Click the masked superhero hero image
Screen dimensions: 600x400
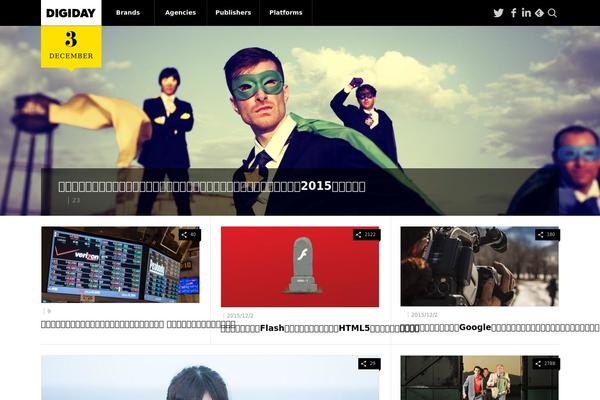coord(300,121)
